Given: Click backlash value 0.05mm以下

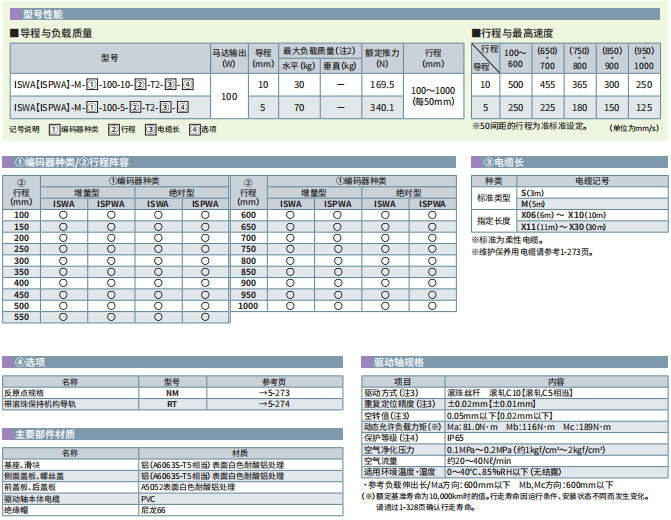Looking at the screenshot, I should [500, 416].
